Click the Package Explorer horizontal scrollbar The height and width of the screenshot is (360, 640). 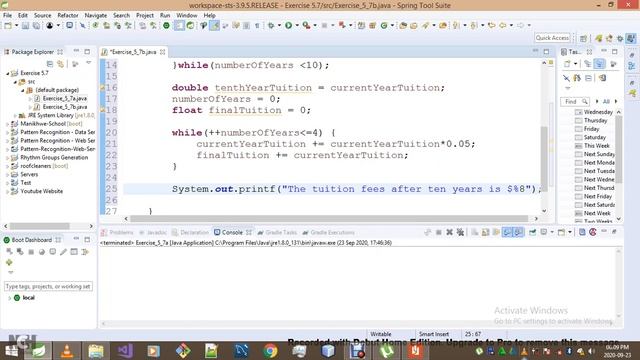40,226
